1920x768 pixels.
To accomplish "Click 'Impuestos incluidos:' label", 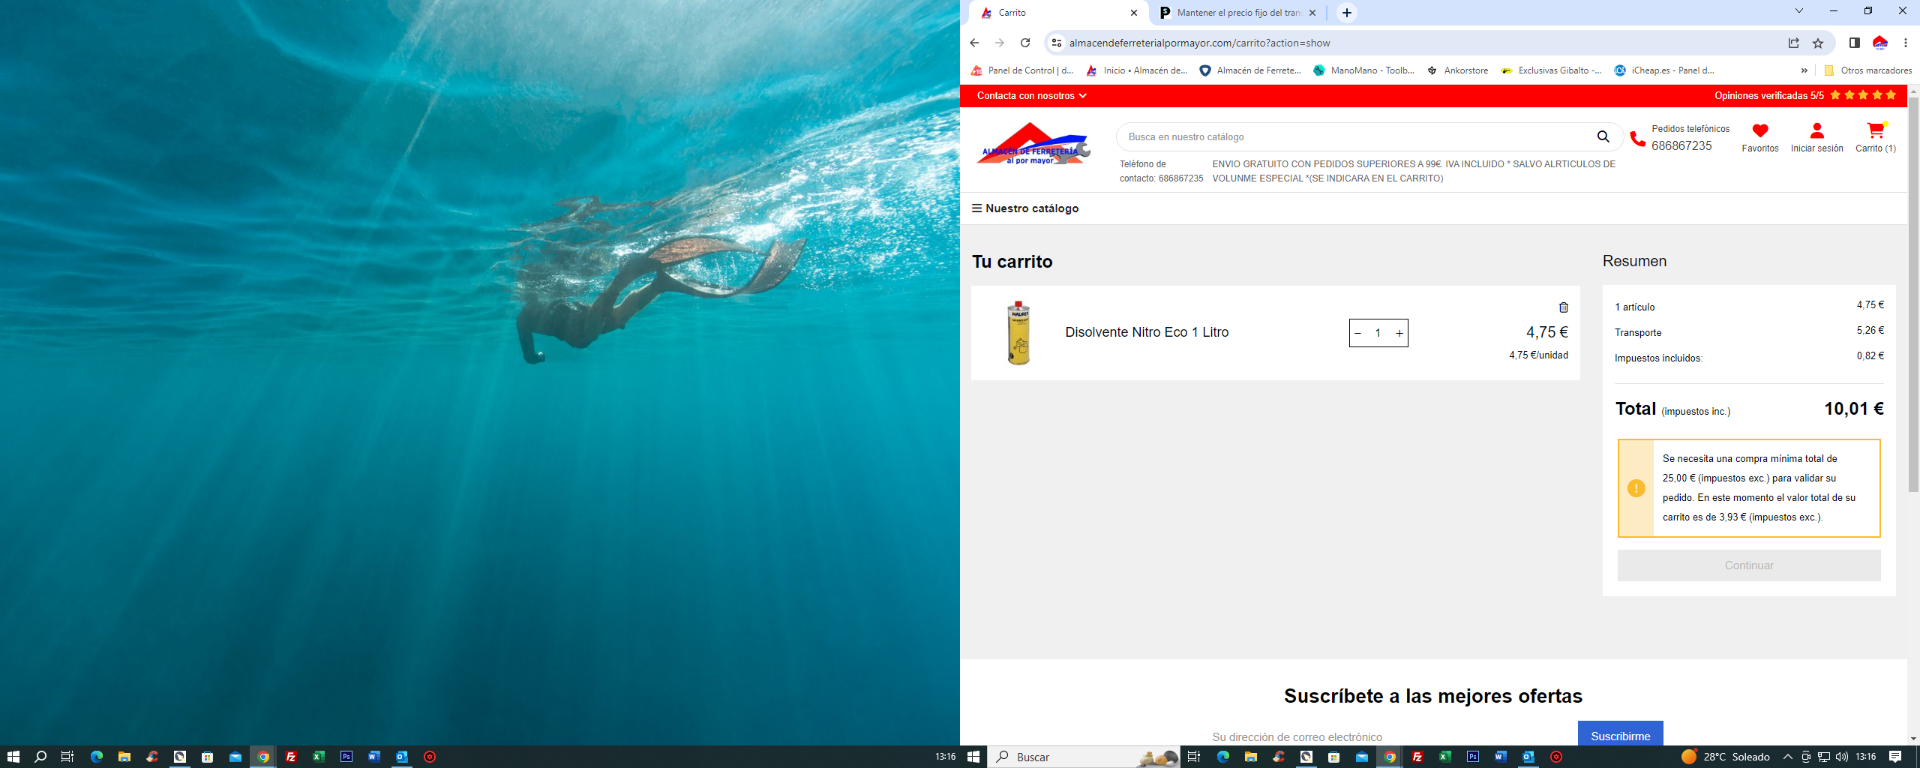I will point(1658,358).
